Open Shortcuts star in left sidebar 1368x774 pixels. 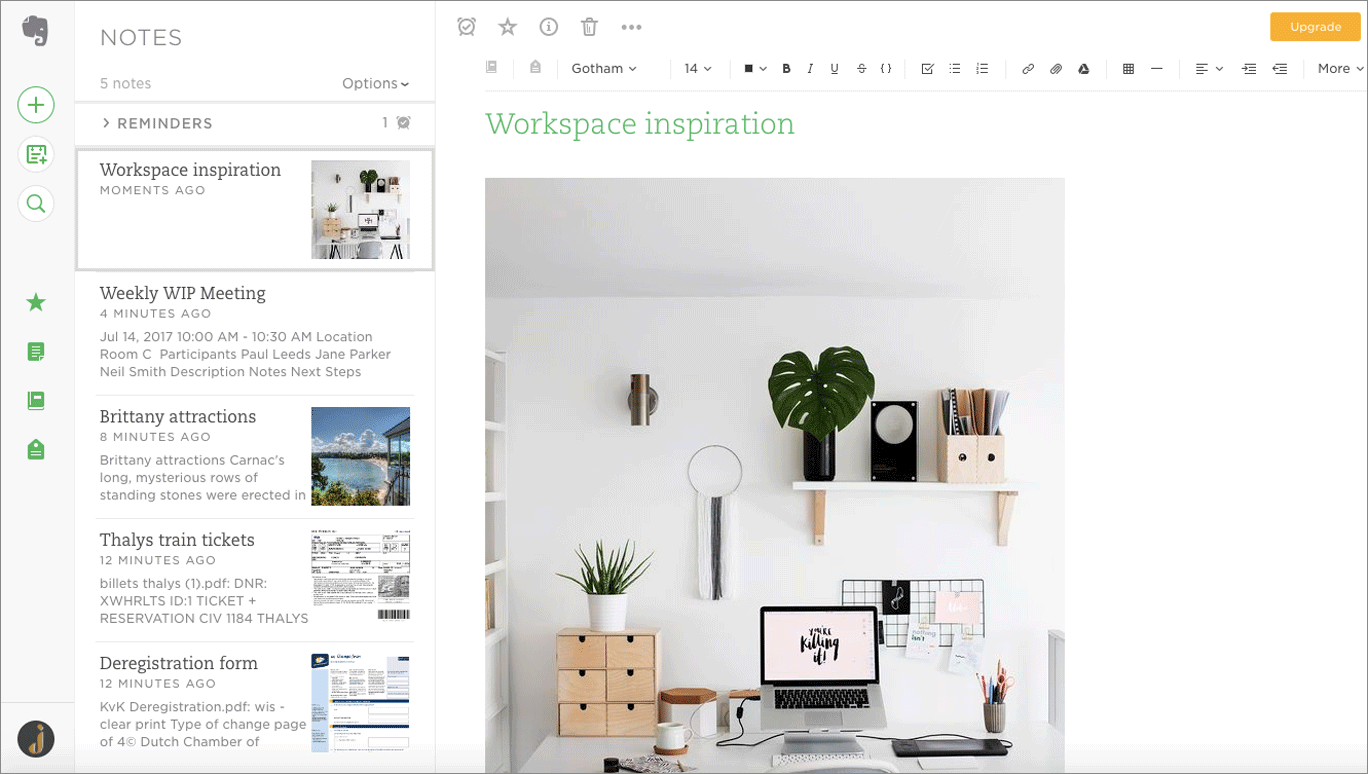pyautogui.click(x=36, y=302)
